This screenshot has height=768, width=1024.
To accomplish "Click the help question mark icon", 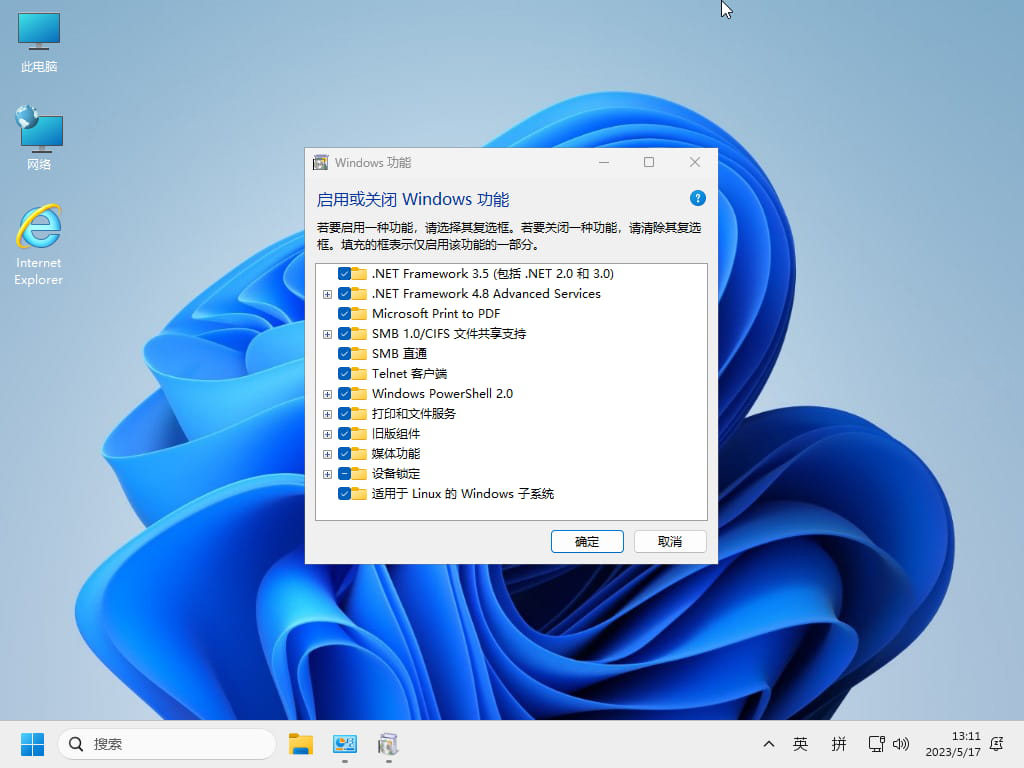I will (697, 198).
